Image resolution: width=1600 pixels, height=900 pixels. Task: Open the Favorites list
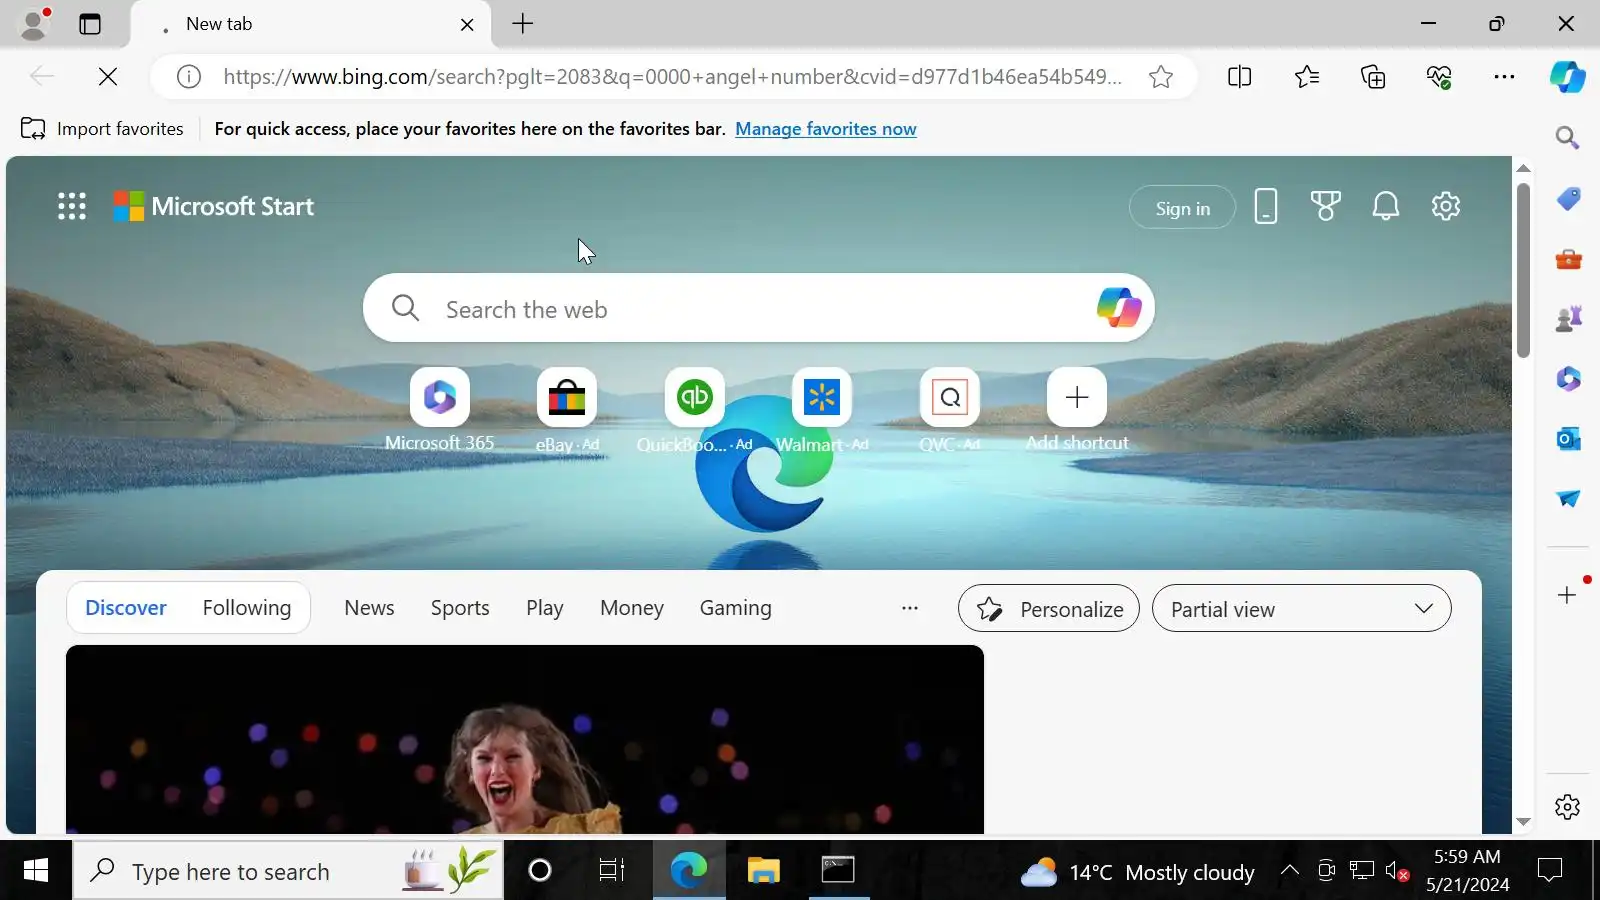[x=1306, y=77]
